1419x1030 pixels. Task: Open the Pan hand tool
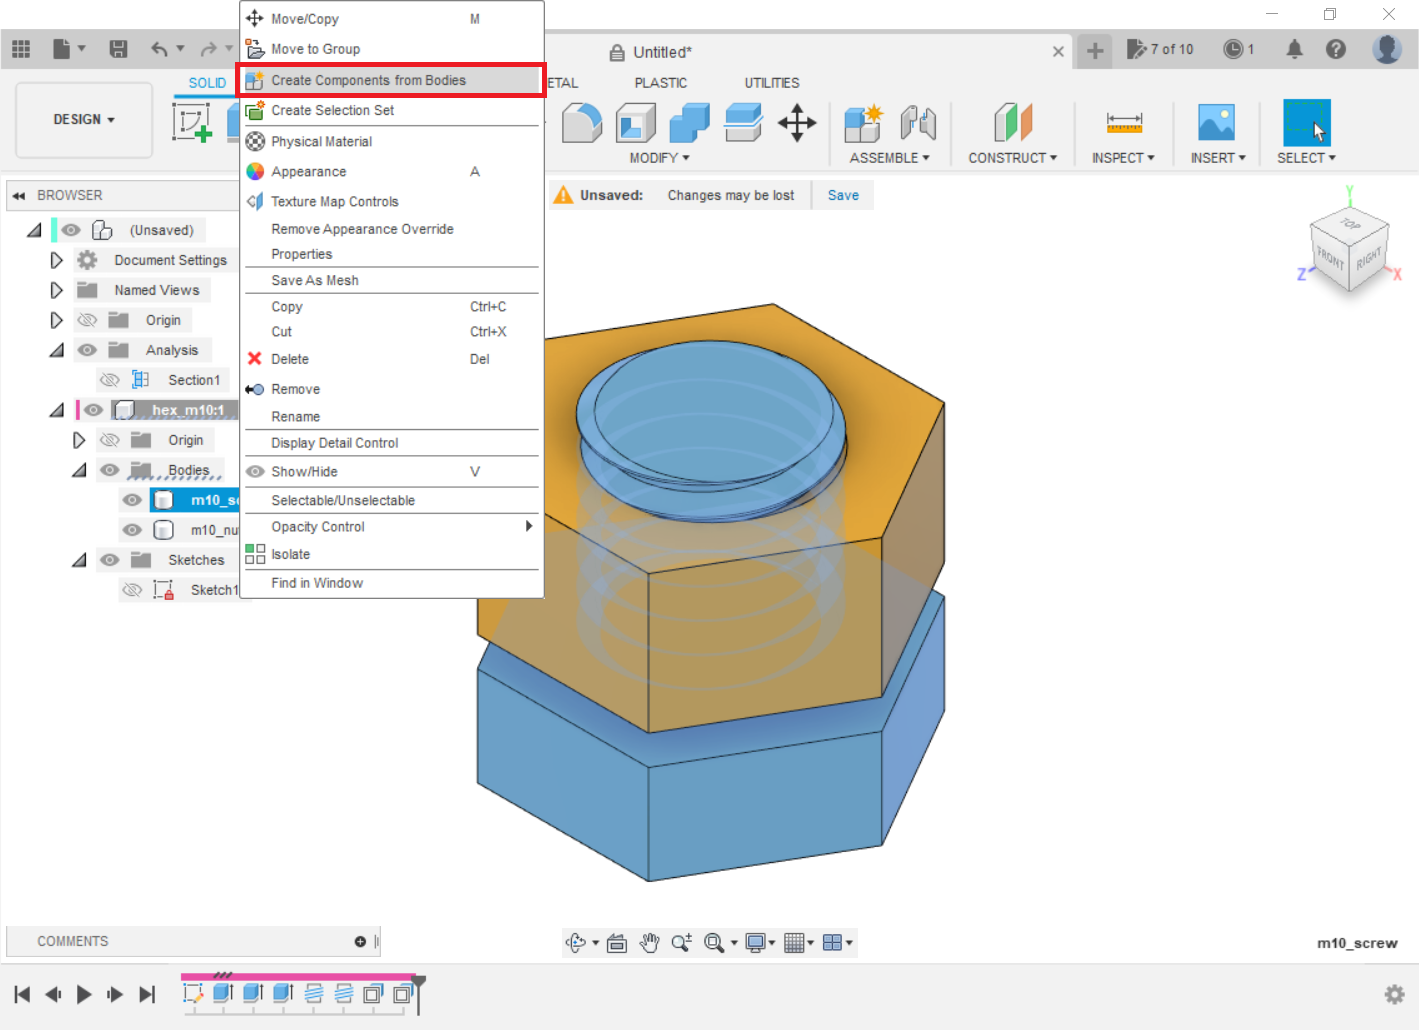pyautogui.click(x=650, y=942)
